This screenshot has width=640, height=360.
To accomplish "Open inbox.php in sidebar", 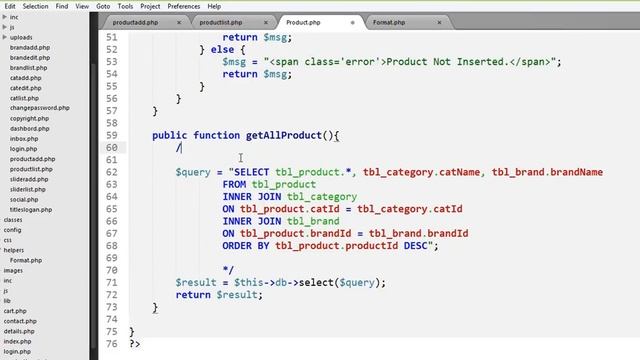I will tap(24, 139).
